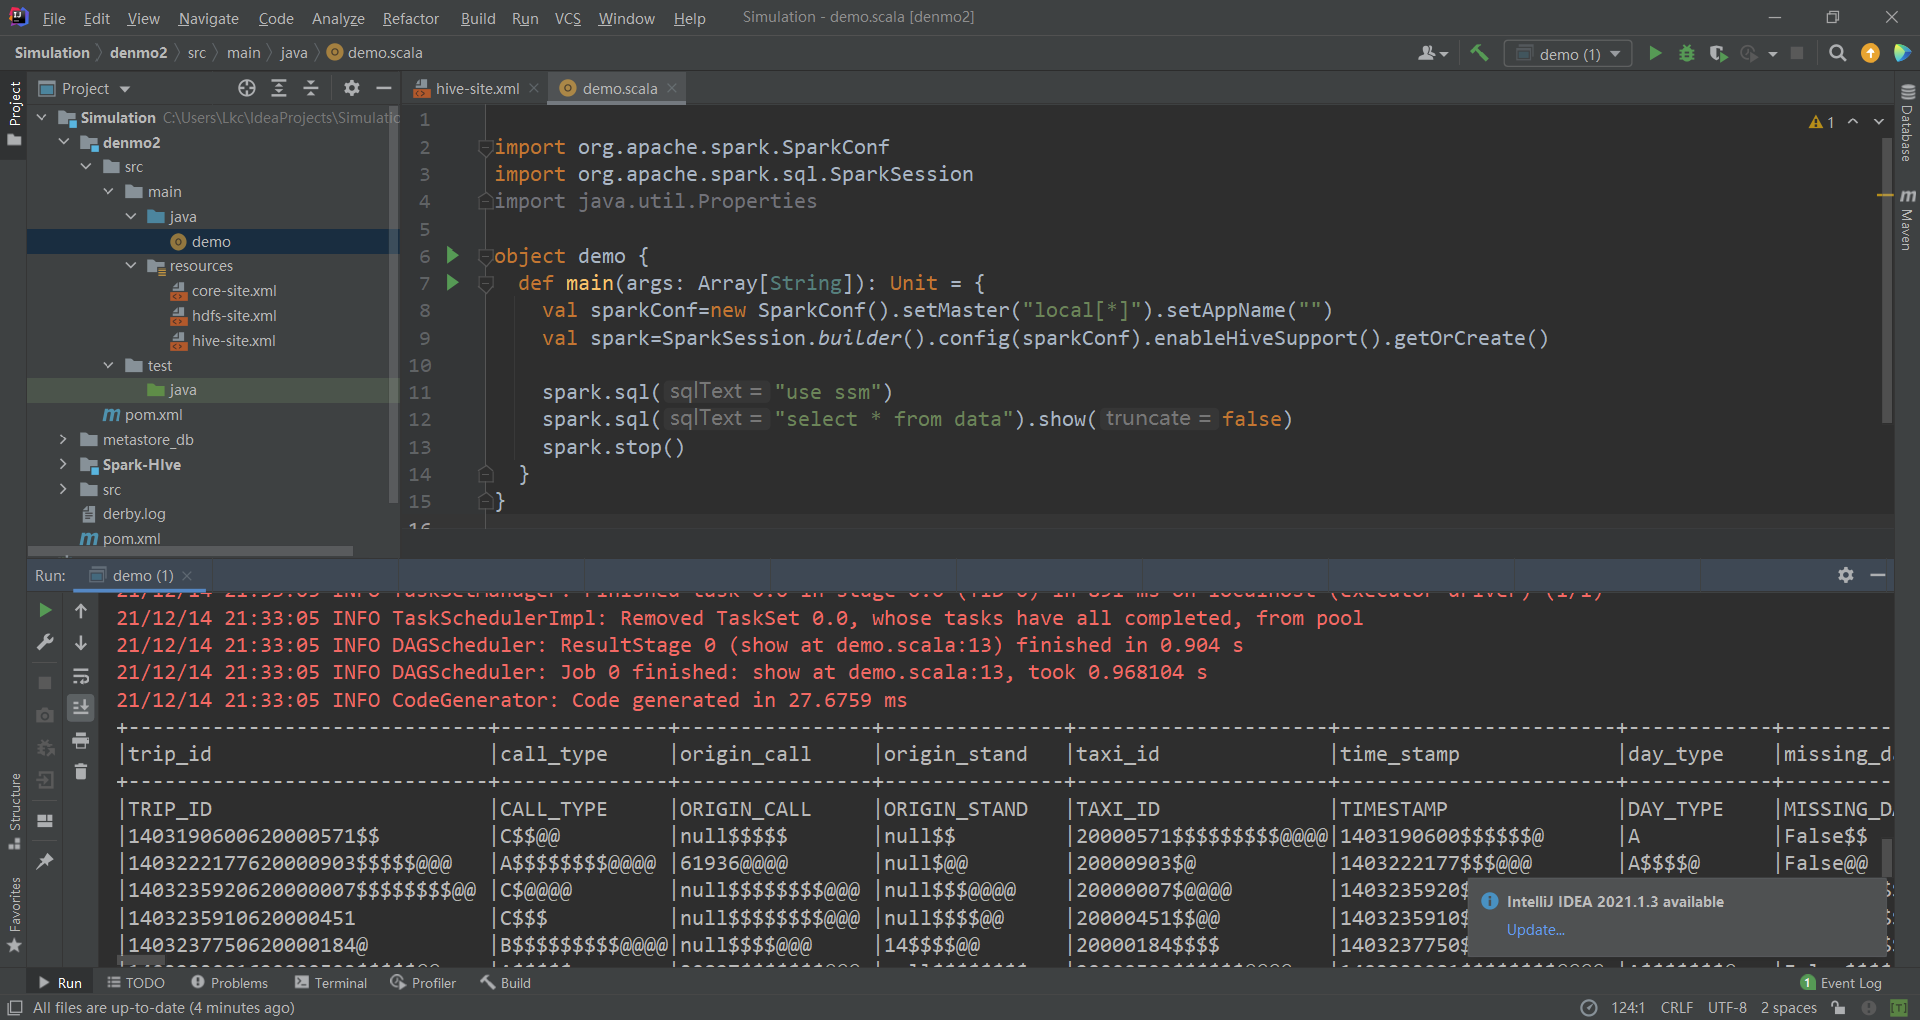Run the demo (1) configuration
This screenshot has height=1020, width=1920.
click(1655, 53)
